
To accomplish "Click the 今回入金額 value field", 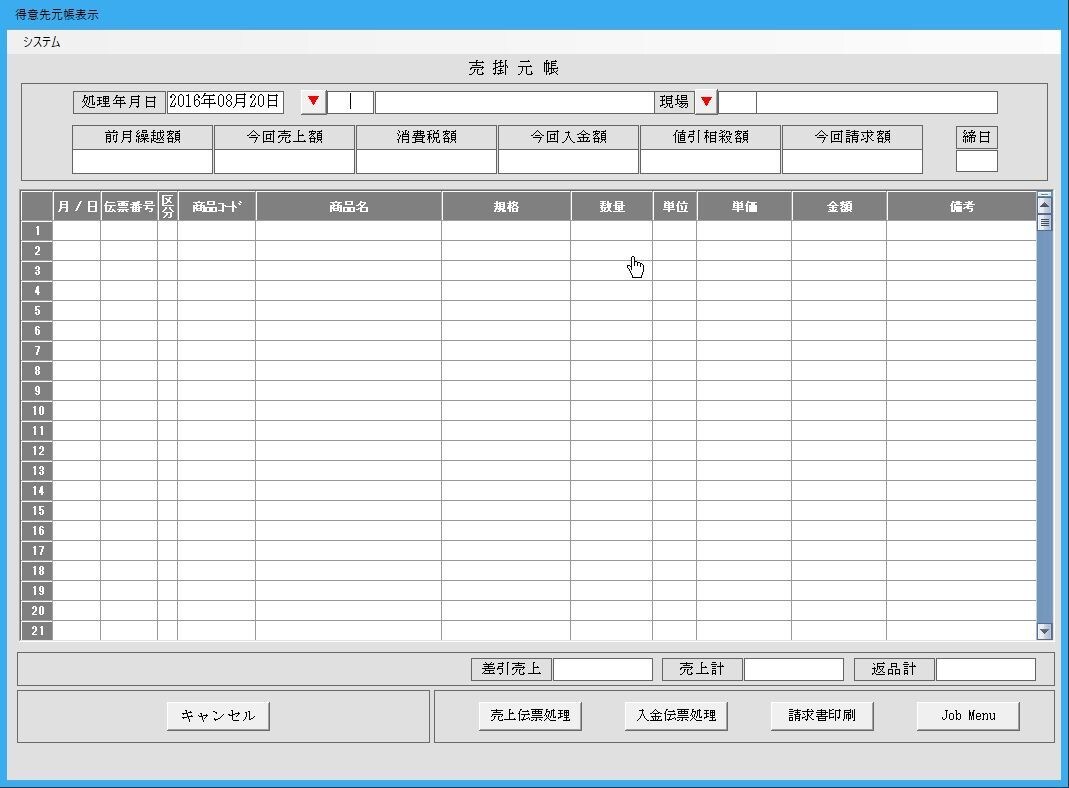I will (x=569, y=162).
